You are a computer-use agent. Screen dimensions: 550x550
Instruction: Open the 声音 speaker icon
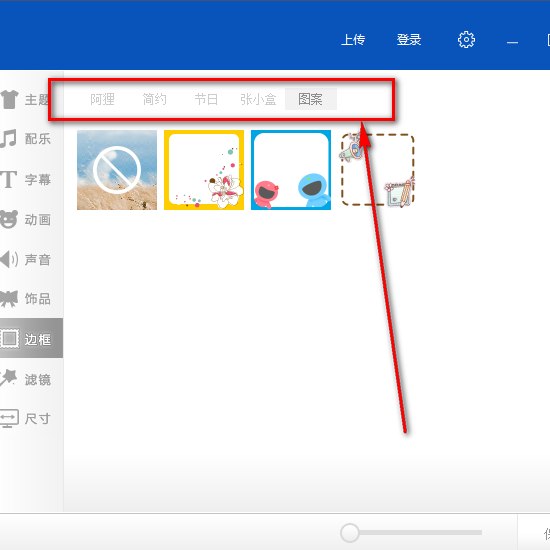coord(9,260)
